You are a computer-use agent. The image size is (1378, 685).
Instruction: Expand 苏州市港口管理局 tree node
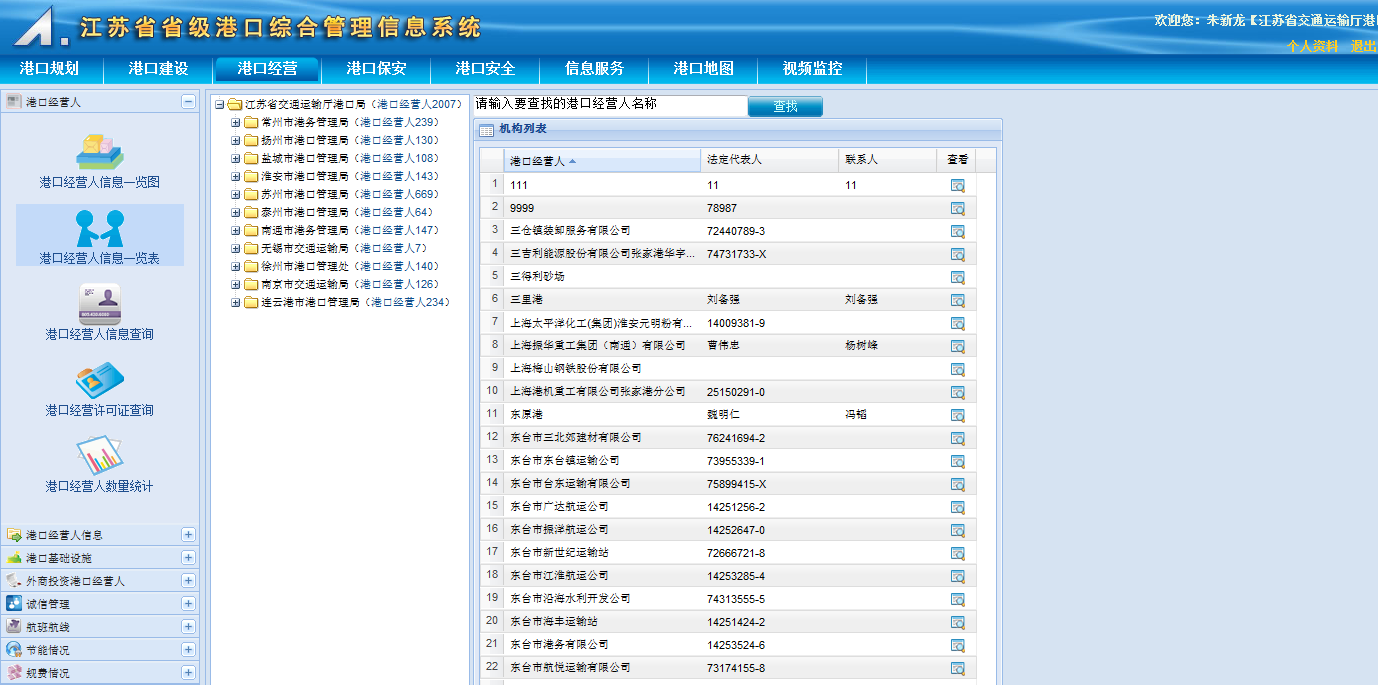coord(236,195)
